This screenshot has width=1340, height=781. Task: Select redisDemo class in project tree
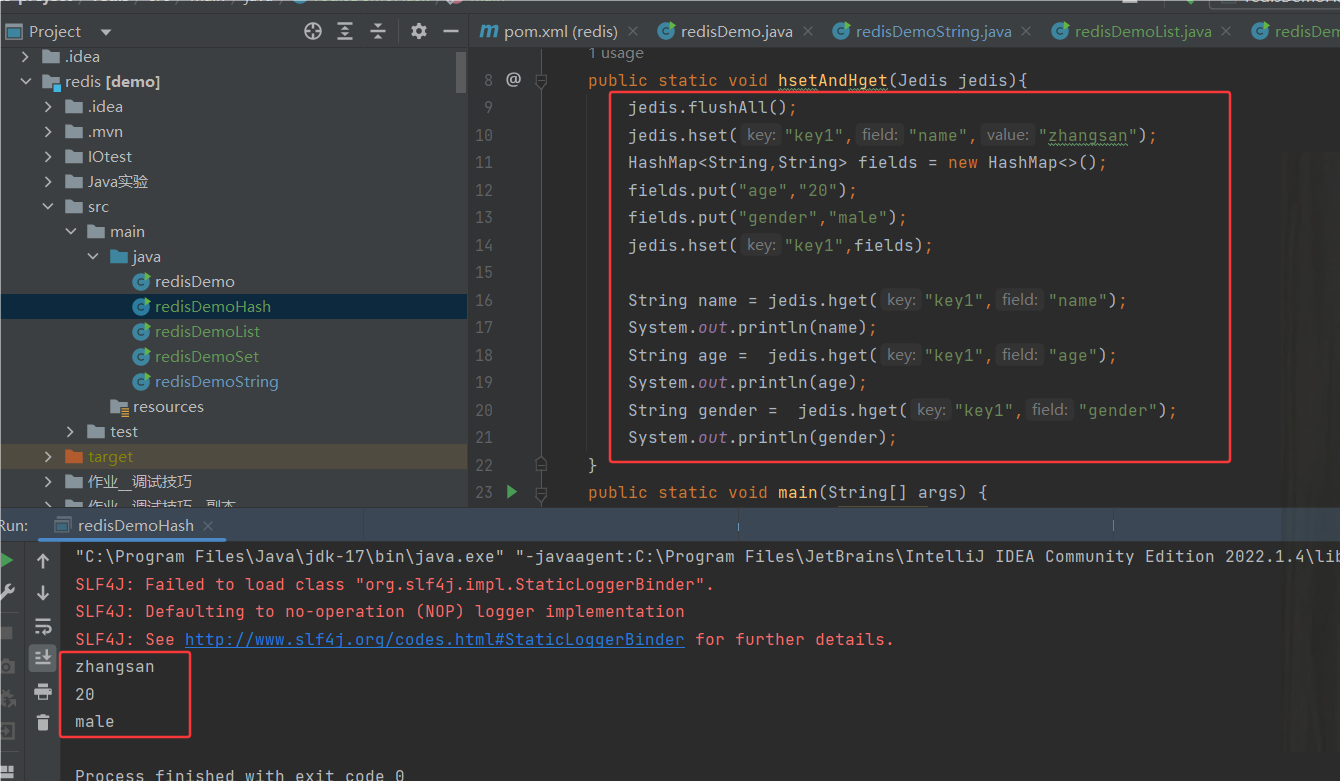click(194, 282)
